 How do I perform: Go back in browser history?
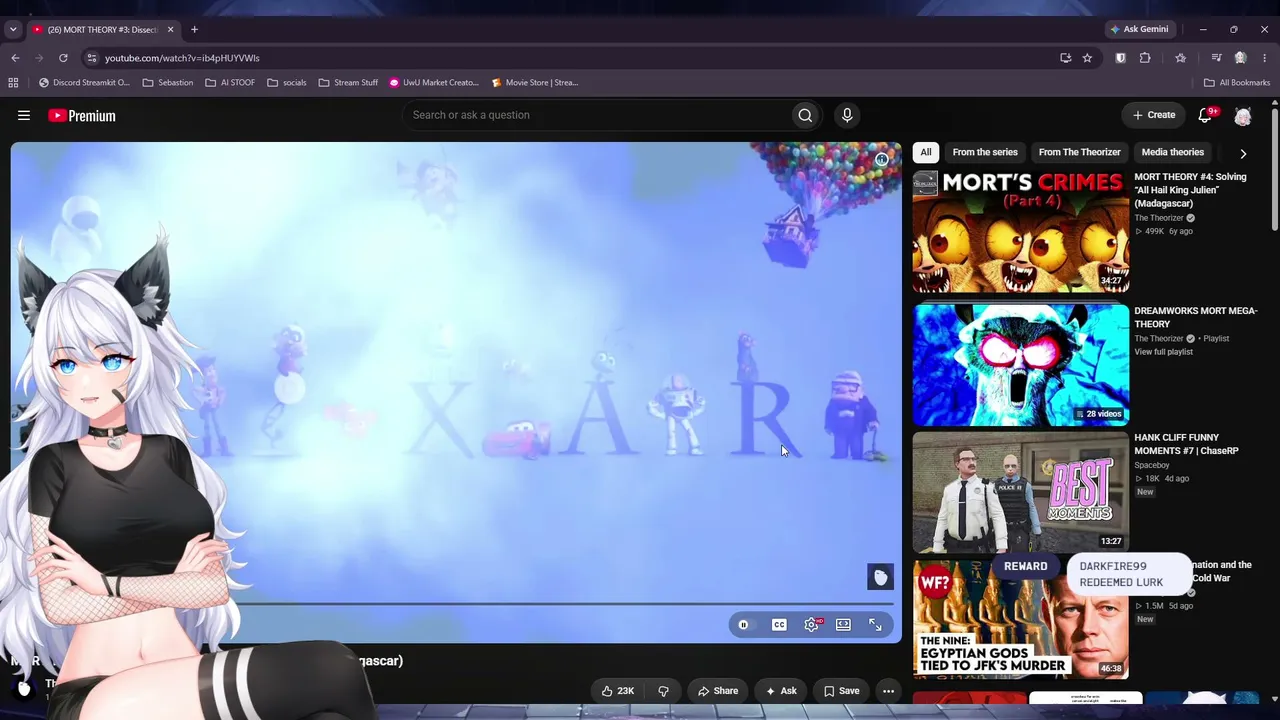pyautogui.click(x=15, y=58)
